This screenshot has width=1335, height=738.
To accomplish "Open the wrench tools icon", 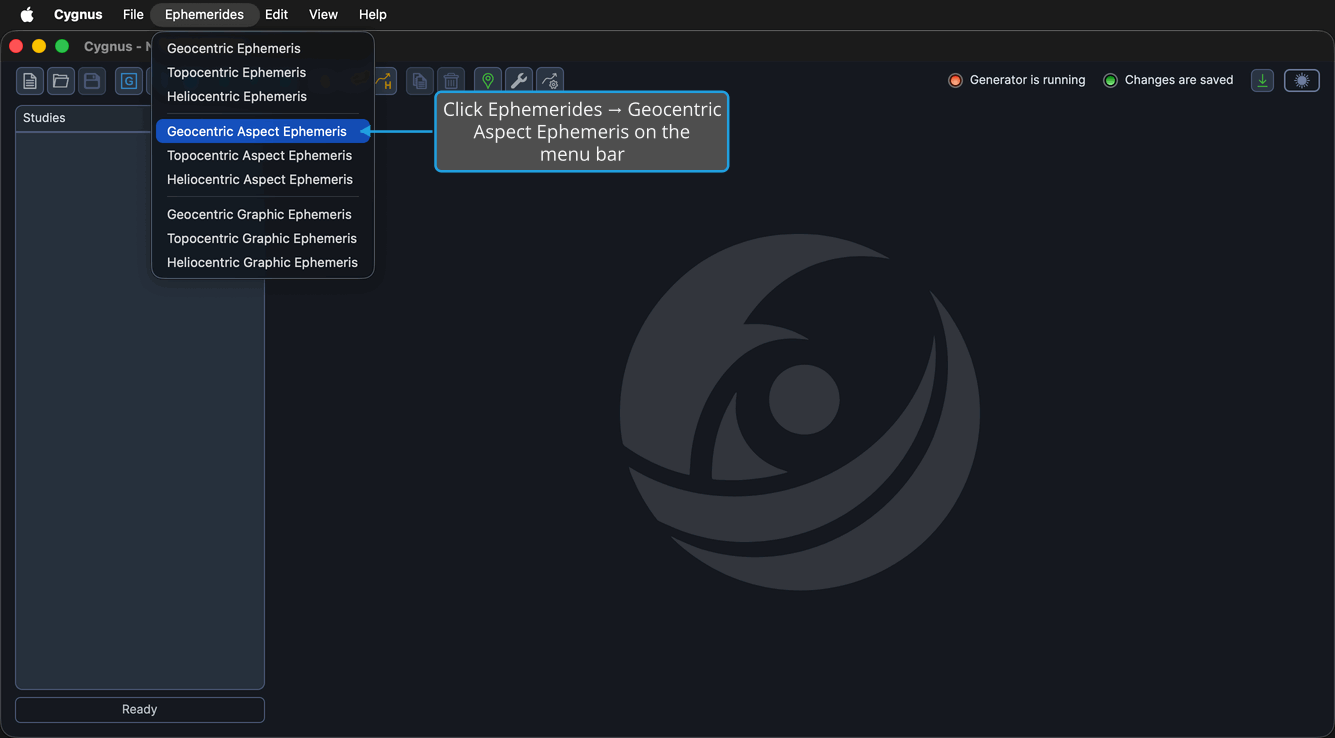I will click(x=519, y=81).
